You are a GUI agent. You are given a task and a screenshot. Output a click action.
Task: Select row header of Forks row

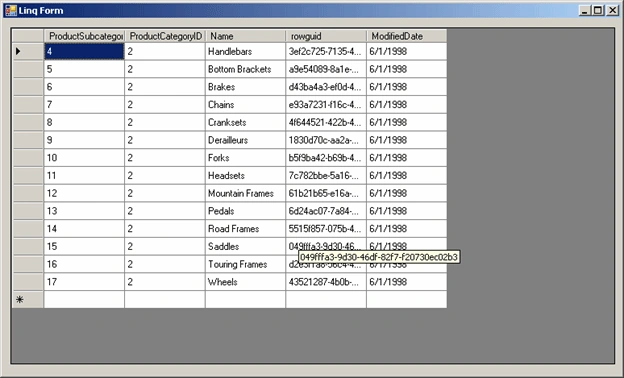click(28, 158)
